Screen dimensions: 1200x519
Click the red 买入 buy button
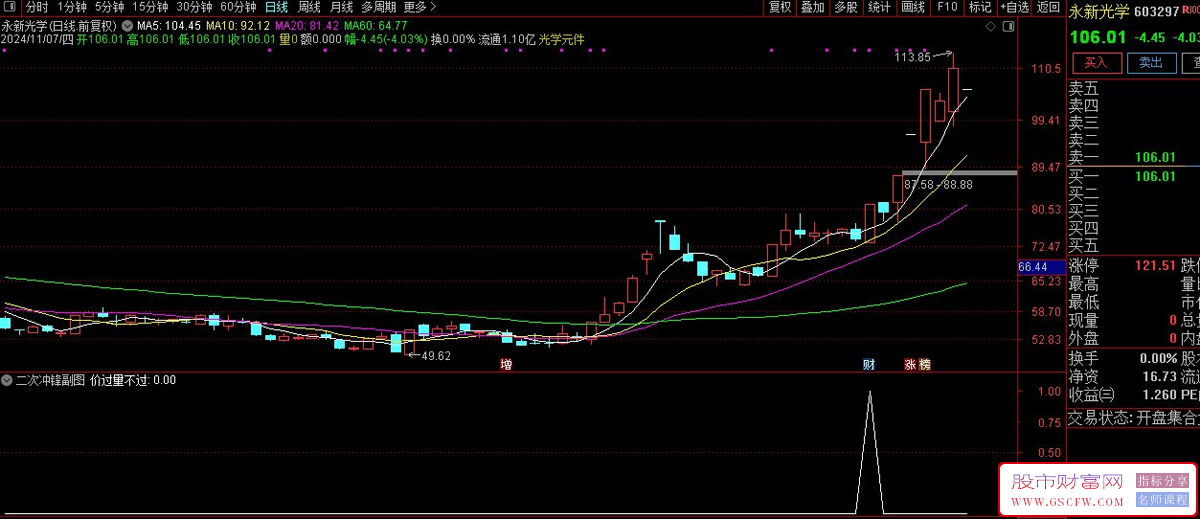click(x=1097, y=62)
